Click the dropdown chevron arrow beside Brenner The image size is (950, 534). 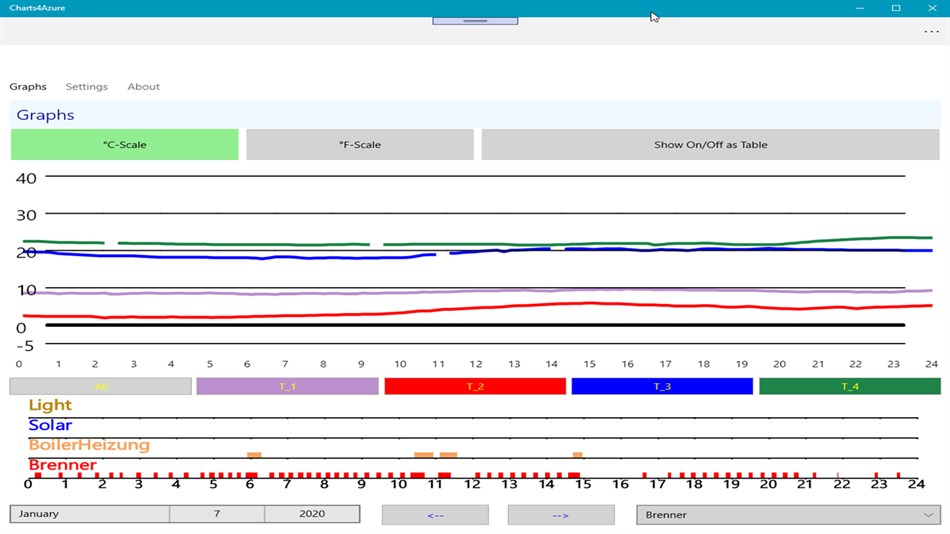tap(928, 515)
